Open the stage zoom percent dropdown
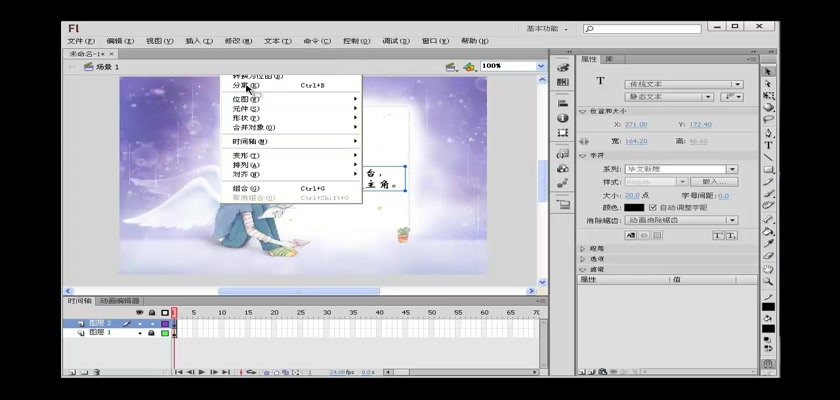The image size is (840, 400). click(541, 66)
